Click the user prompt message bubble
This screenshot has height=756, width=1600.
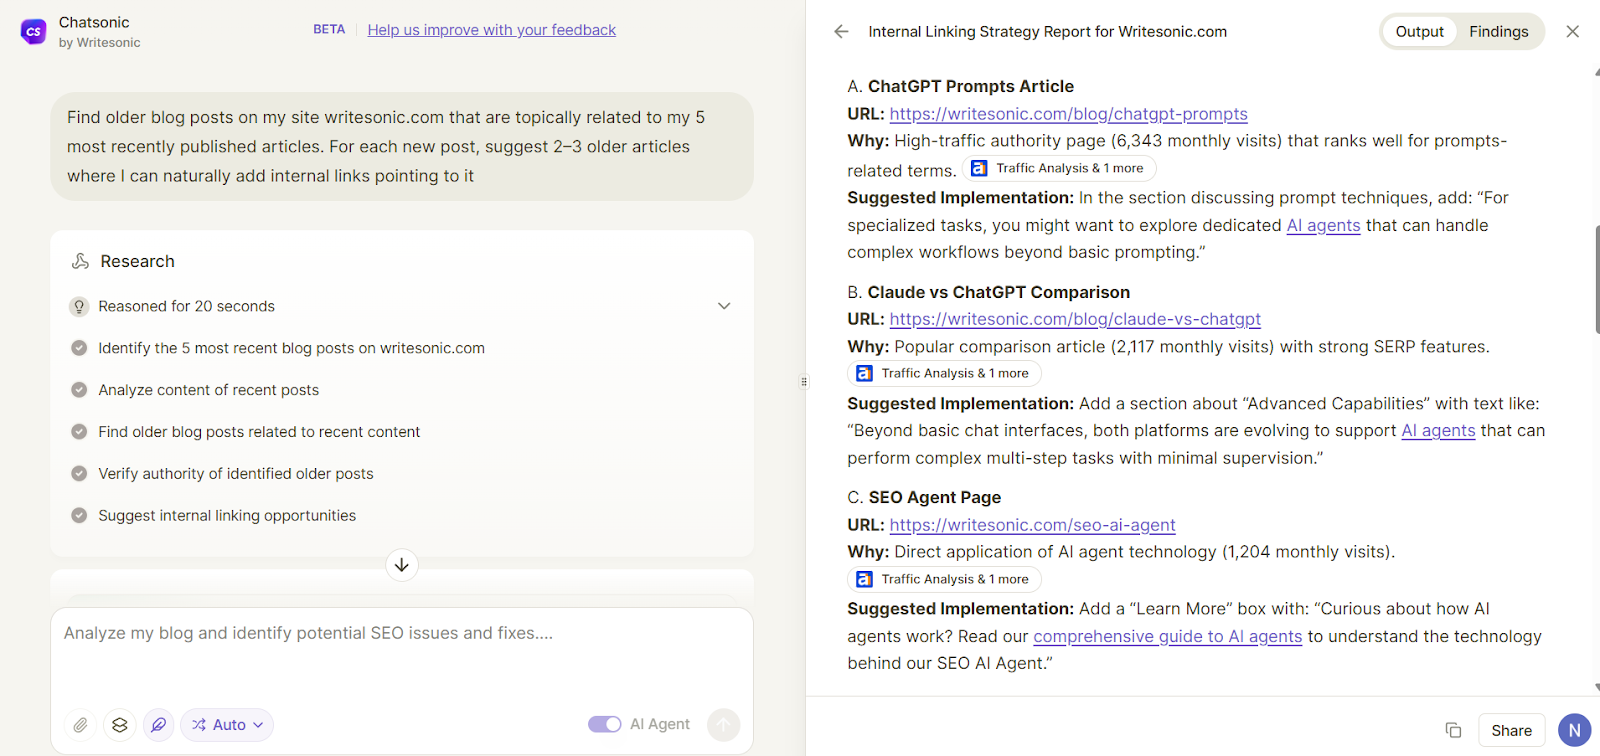(x=402, y=147)
